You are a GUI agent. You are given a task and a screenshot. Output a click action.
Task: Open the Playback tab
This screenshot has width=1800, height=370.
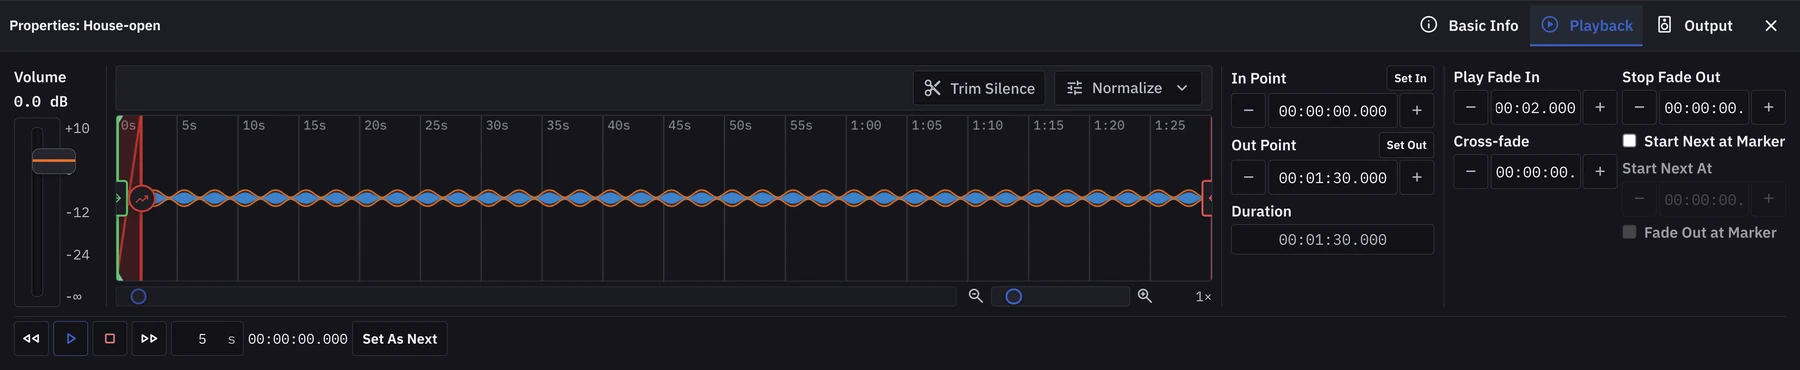pyautogui.click(x=1586, y=25)
